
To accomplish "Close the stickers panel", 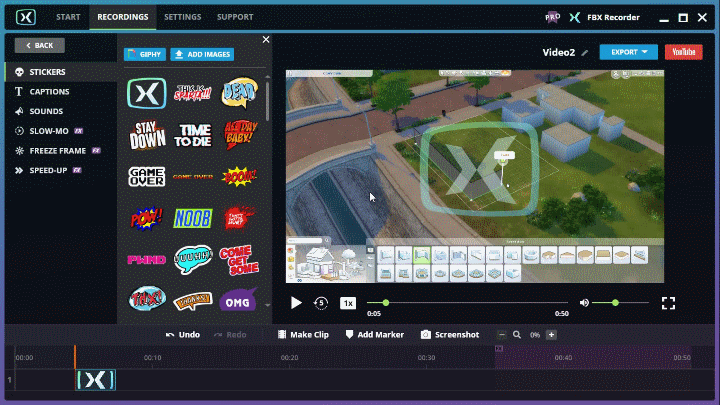I will 266,39.
